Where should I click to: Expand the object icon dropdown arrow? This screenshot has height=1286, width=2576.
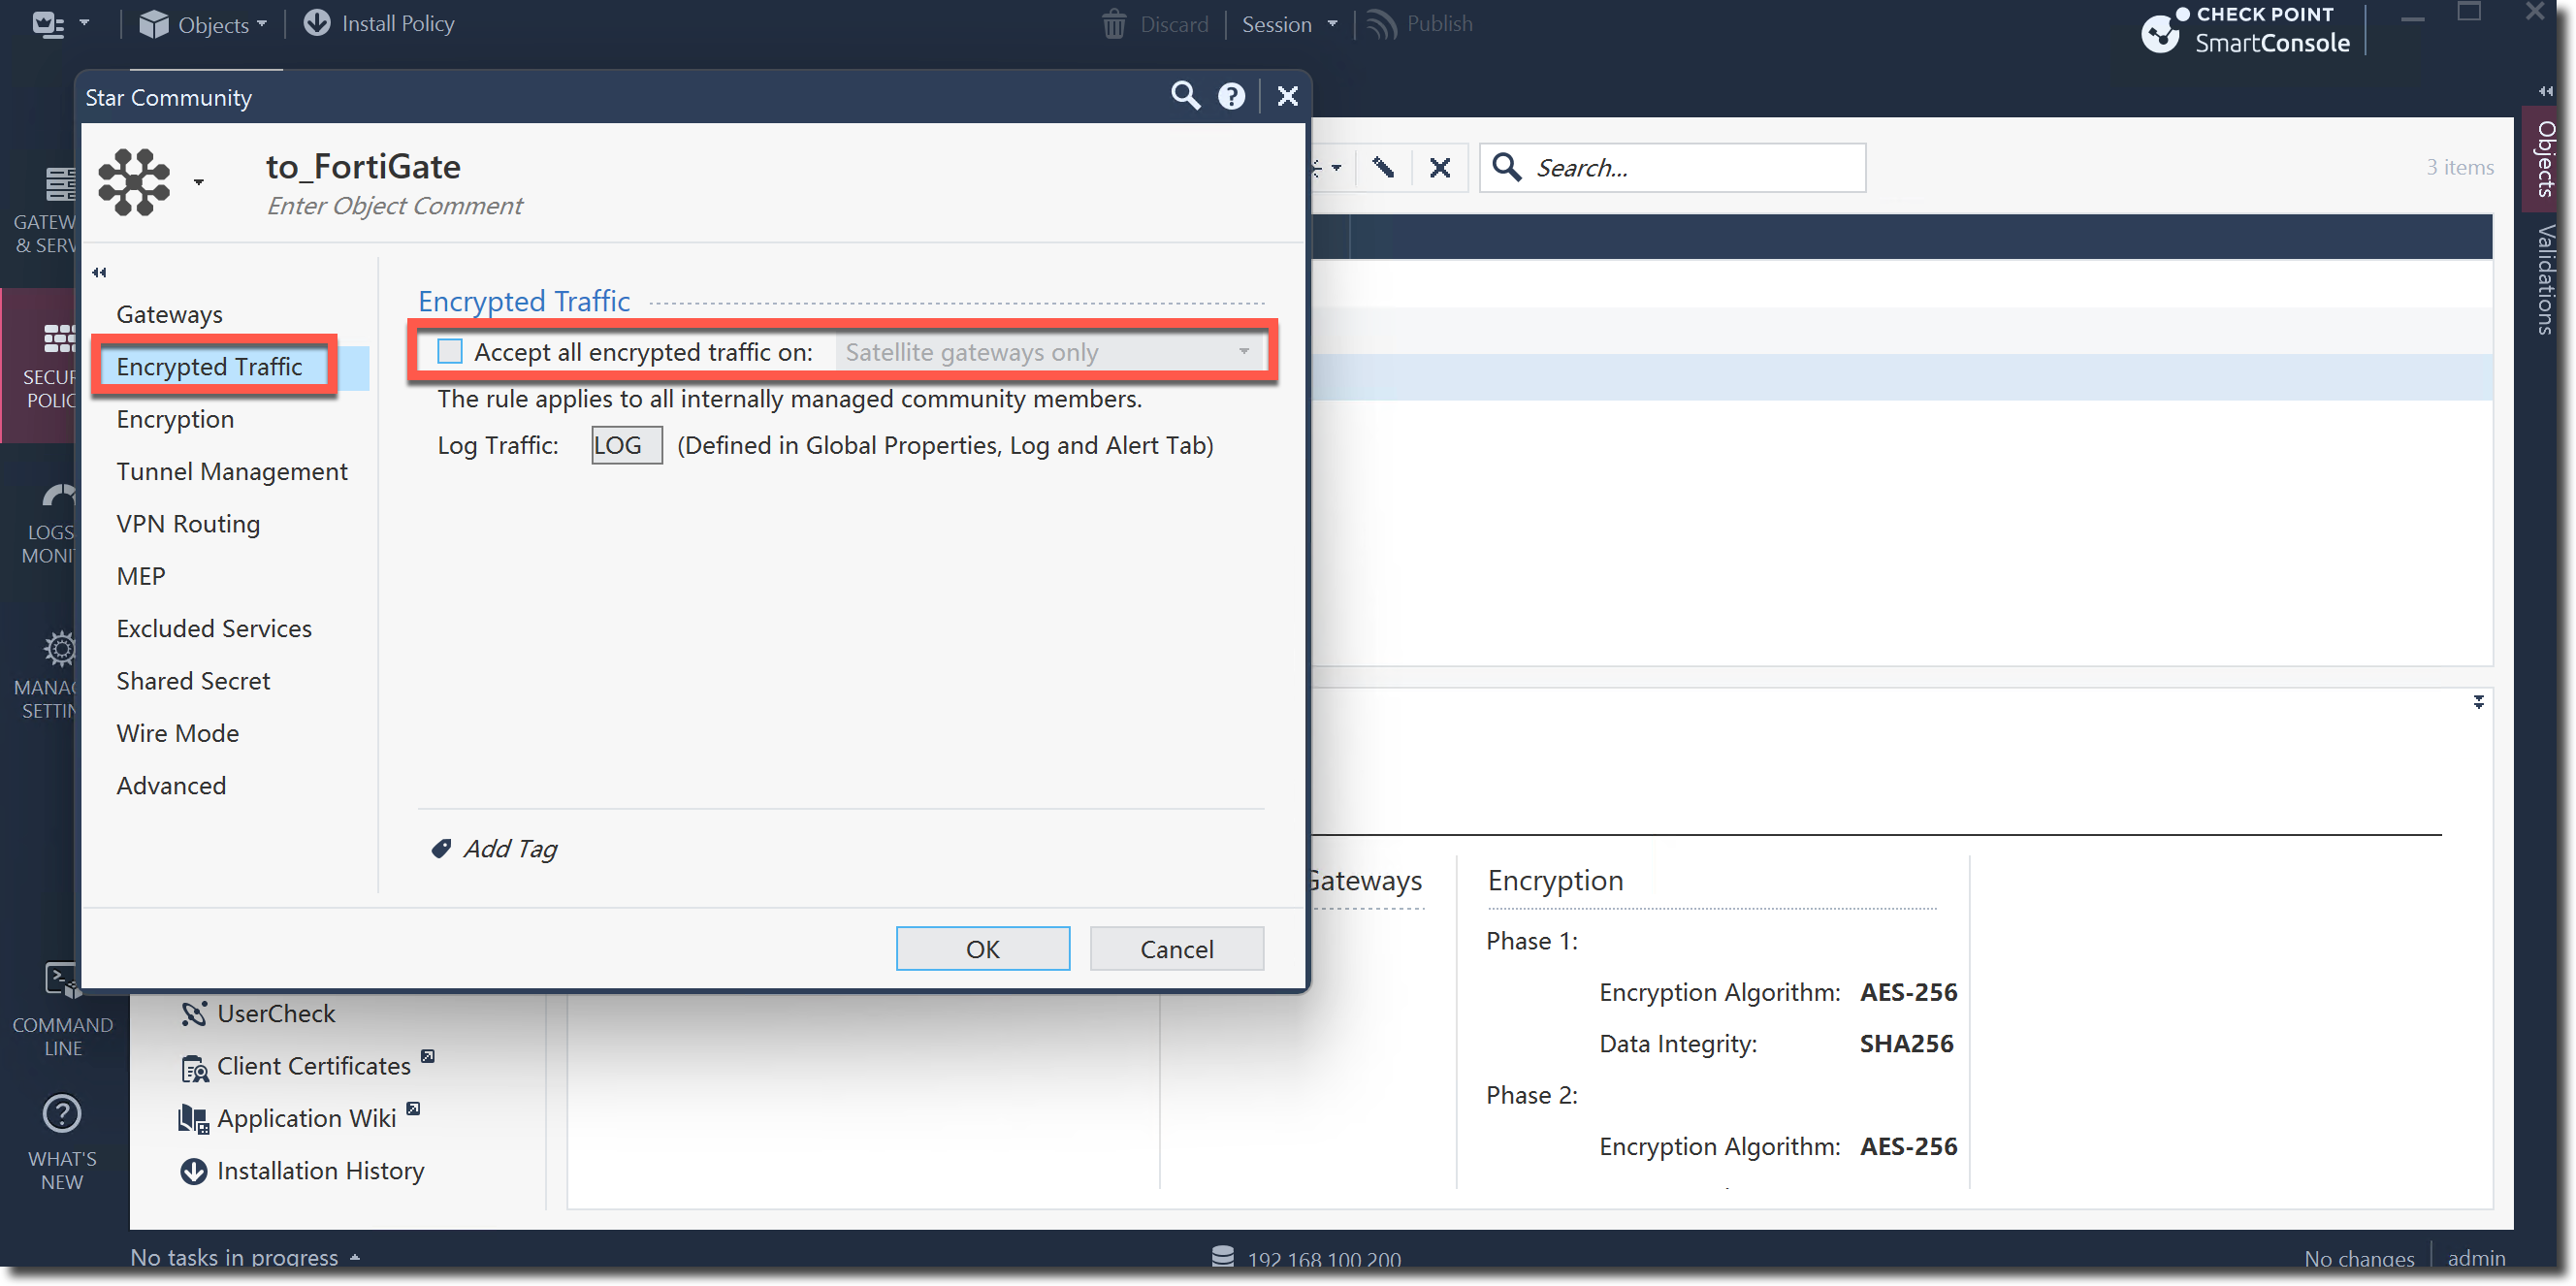199,182
